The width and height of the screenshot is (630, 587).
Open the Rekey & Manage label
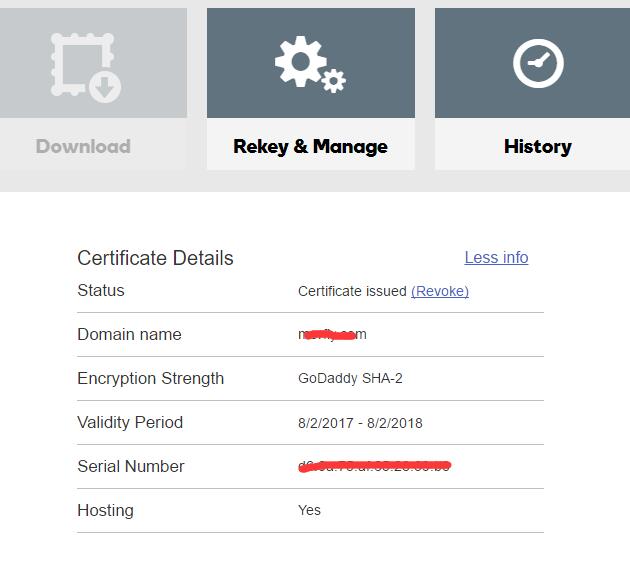coord(310,146)
